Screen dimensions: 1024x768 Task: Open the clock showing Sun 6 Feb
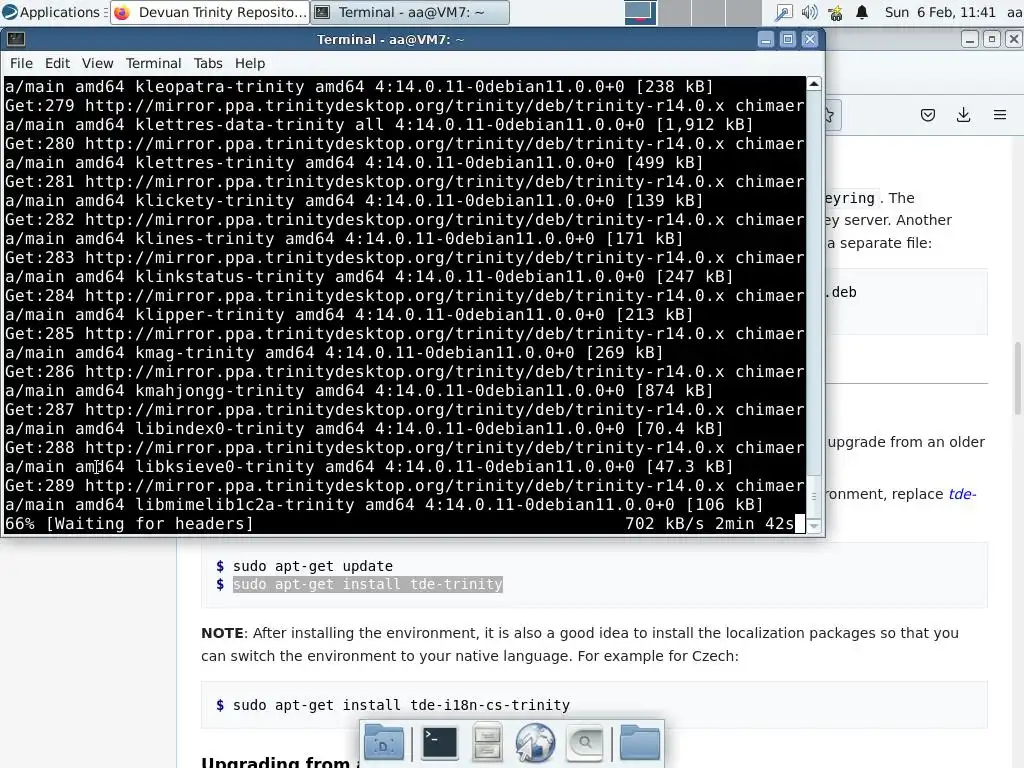point(940,12)
